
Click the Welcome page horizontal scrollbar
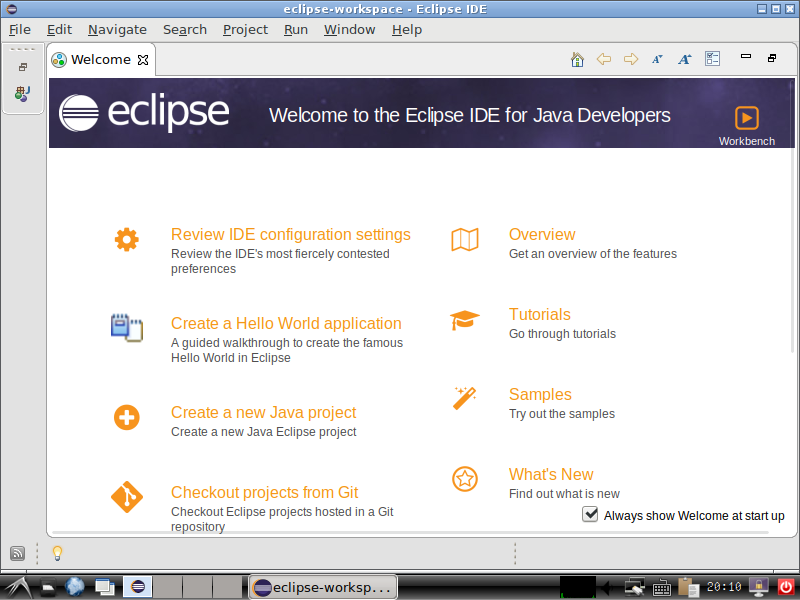[410, 533]
